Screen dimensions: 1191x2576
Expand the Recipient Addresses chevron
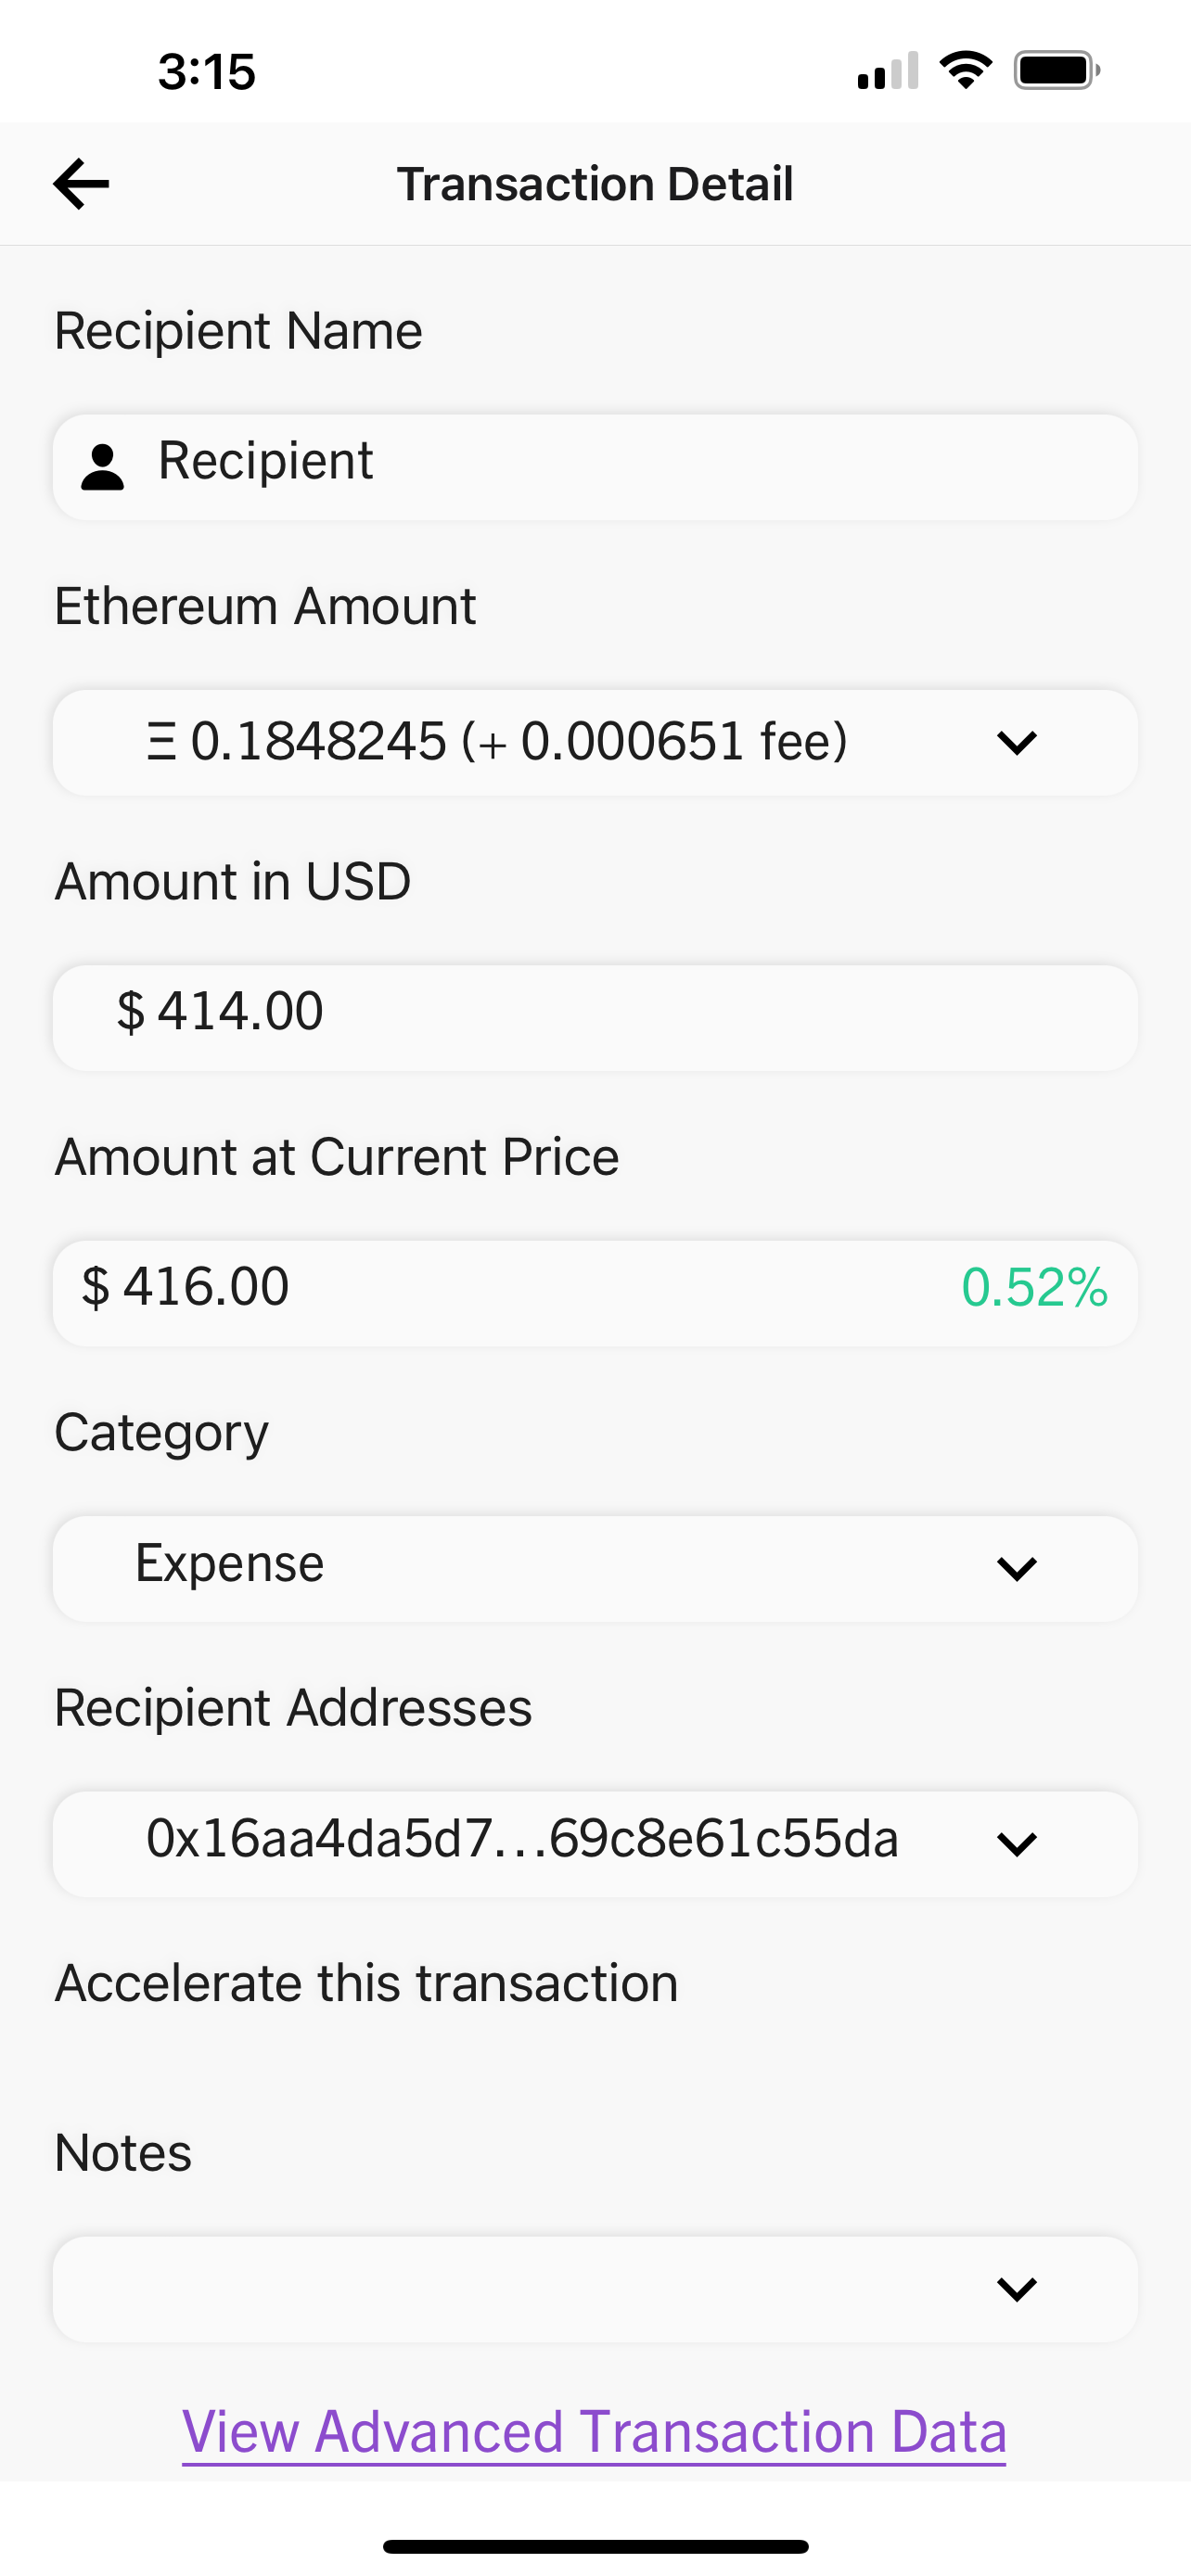pyautogui.click(x=1016, y=1844)
